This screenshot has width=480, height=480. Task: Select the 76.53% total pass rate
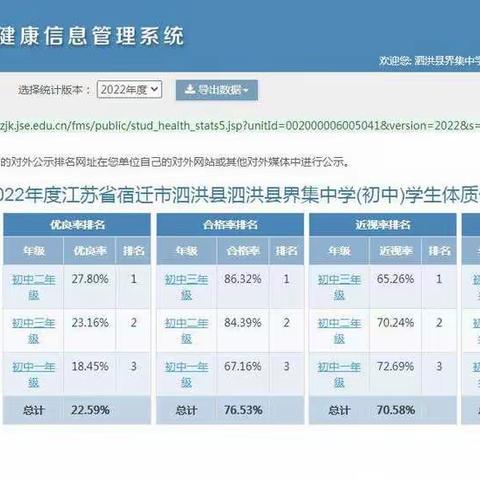[x=243, y=410]
